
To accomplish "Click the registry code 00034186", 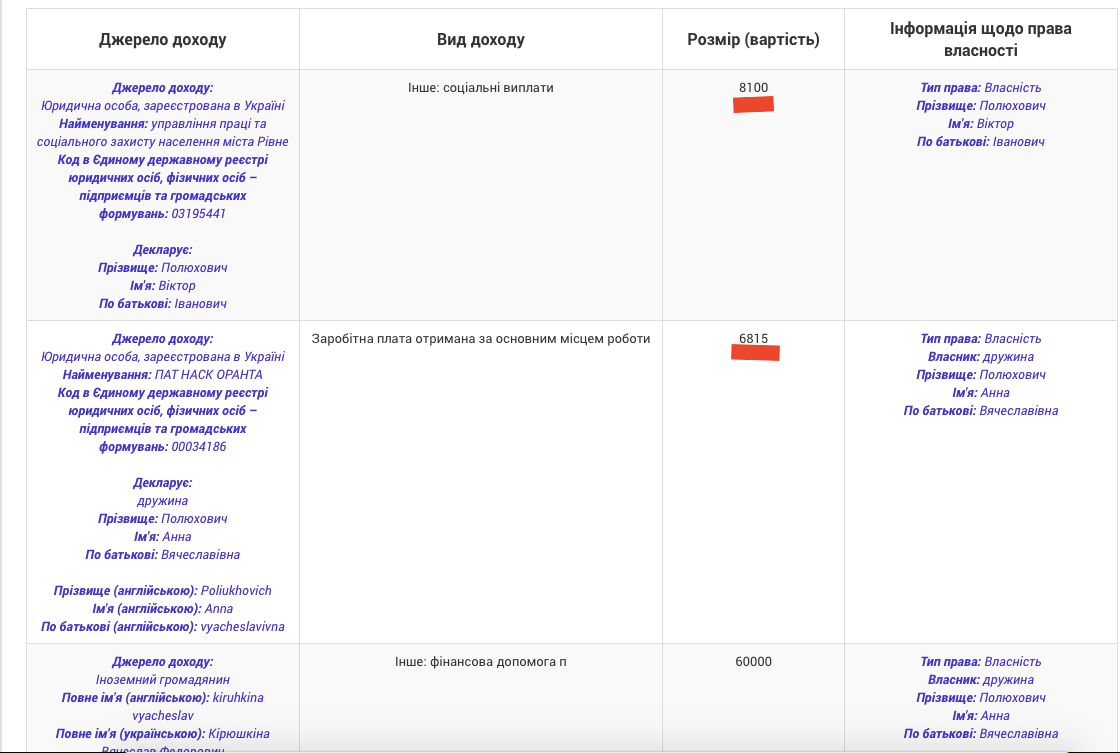I will point(199,447).
